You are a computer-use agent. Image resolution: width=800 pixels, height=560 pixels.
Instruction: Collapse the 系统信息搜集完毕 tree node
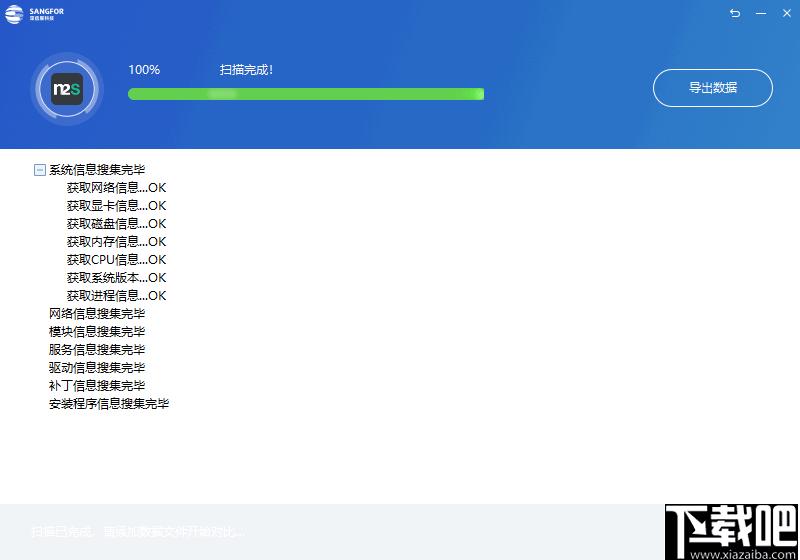click(40, 170)
